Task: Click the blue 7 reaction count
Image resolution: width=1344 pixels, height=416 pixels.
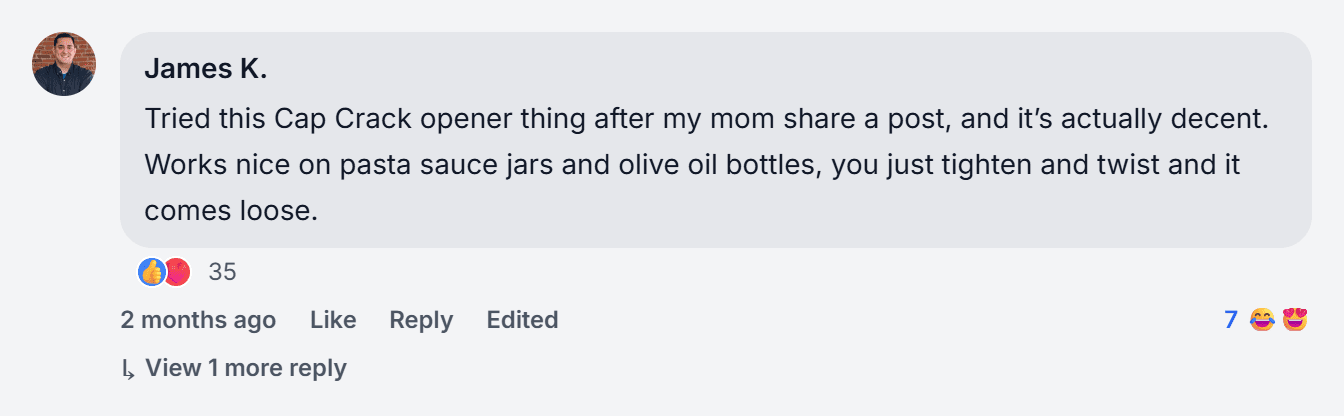Action: click(1231, 320)
